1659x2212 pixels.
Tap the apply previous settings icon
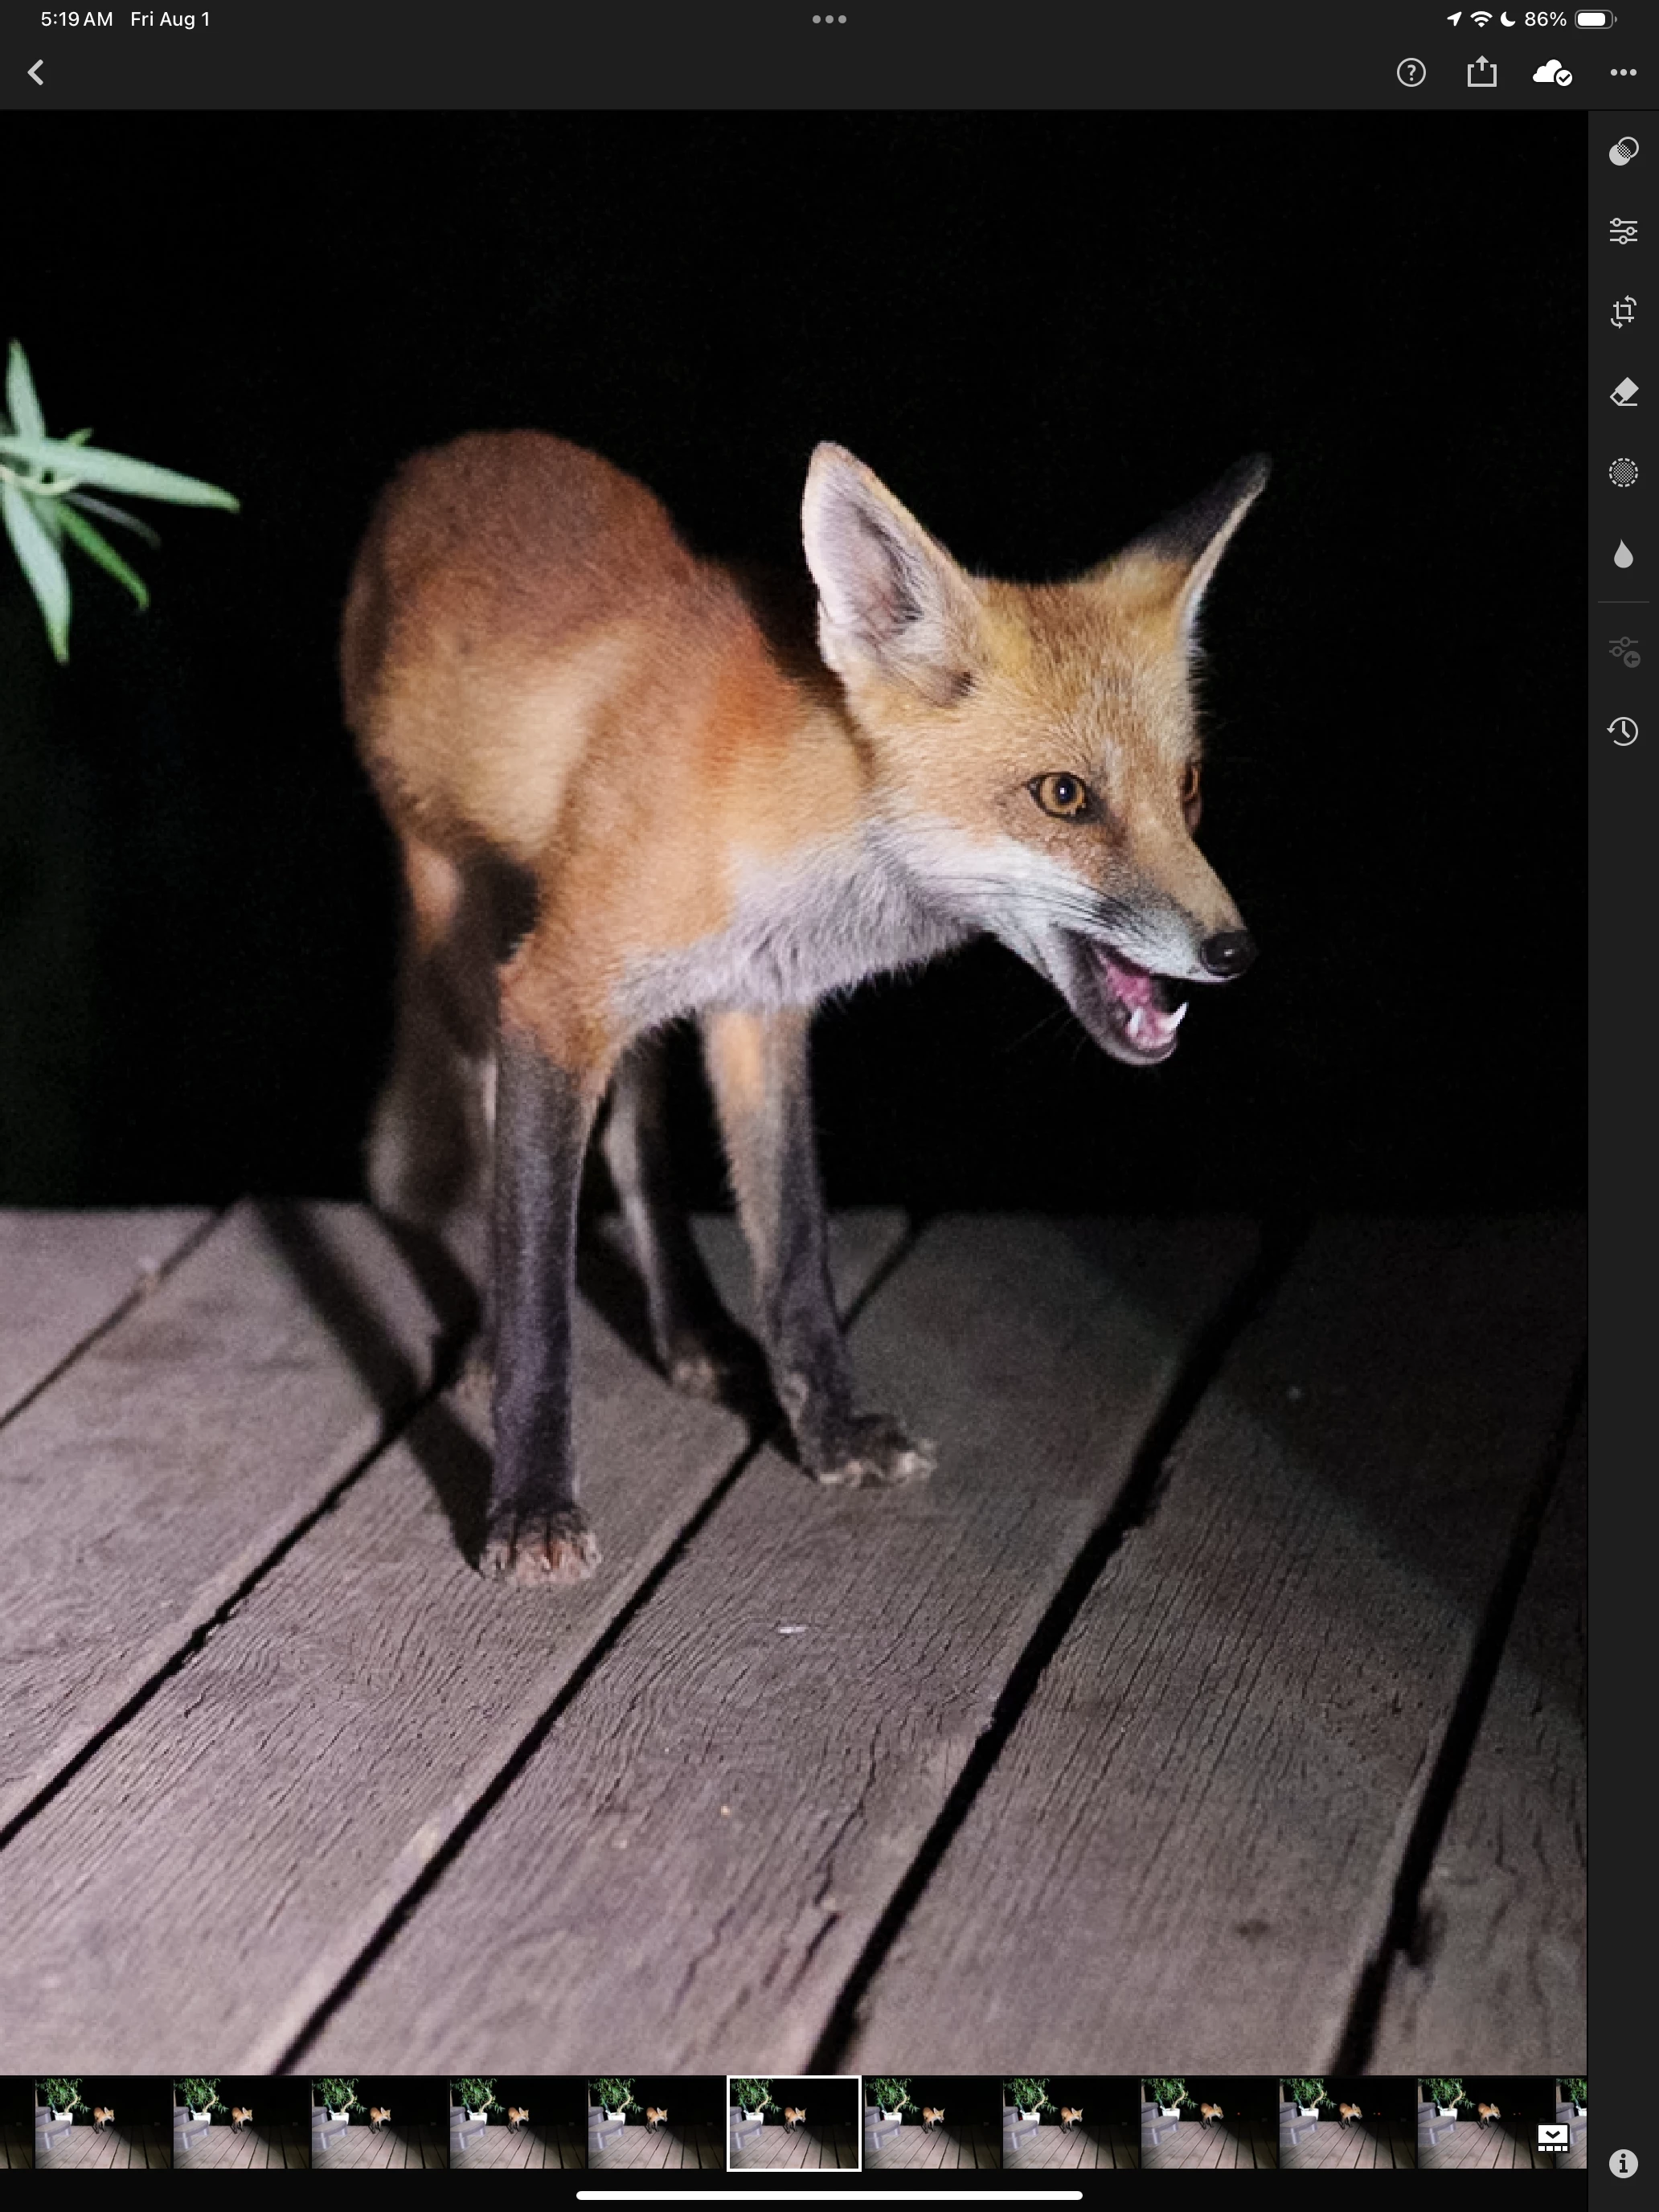point(1623,652)
